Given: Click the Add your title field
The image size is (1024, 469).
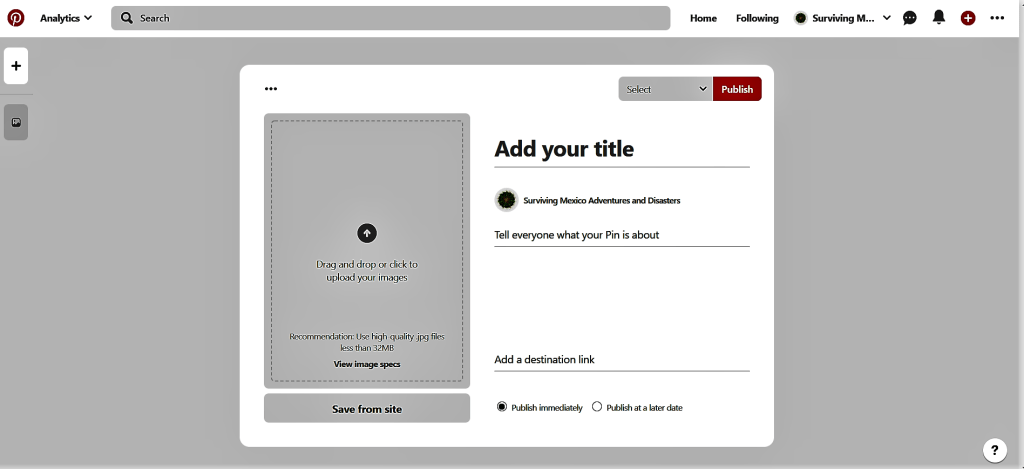Looking at the screenshot, I should coord(621,149).
